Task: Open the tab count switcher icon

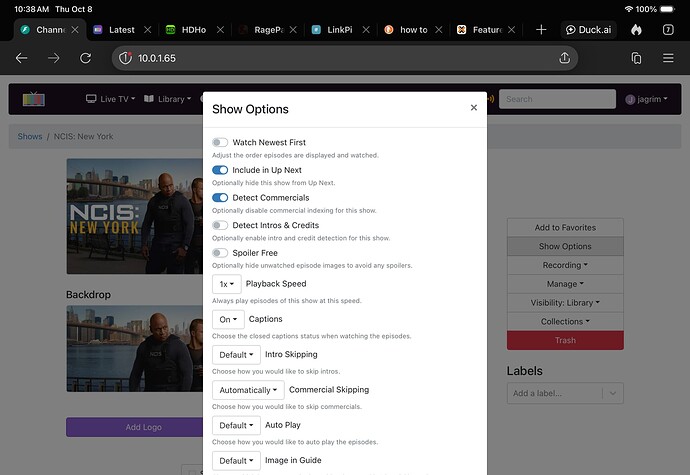Action: pos(668,29)
